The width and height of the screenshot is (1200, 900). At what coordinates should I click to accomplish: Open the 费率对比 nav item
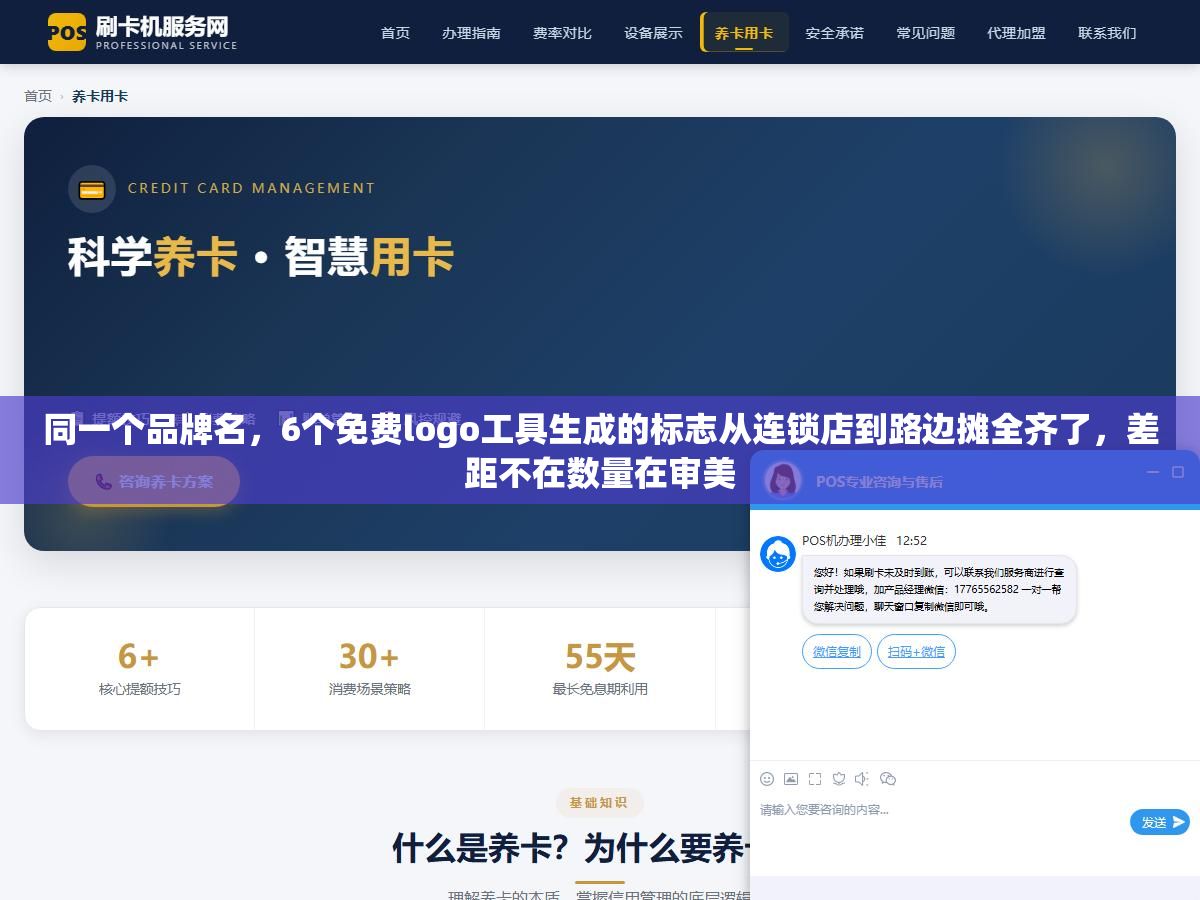562,33
